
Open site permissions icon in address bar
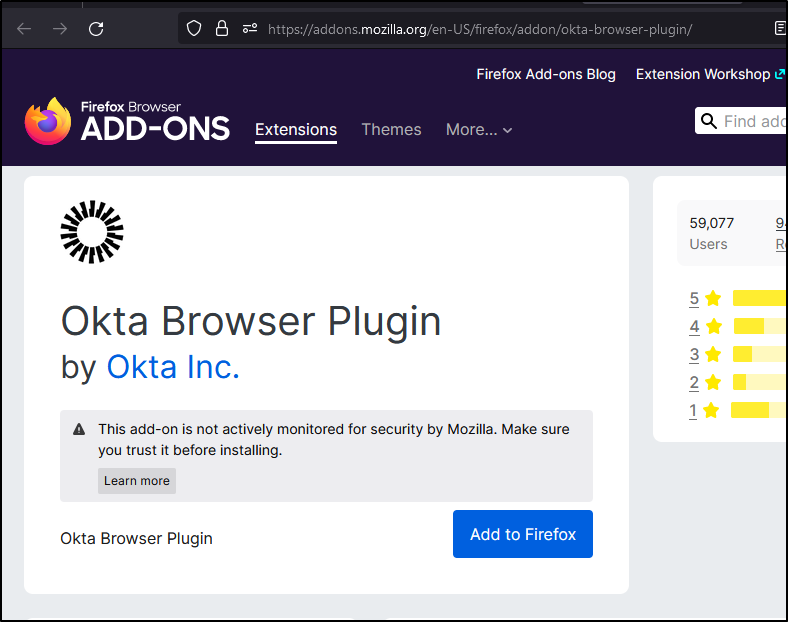point(250,29)
